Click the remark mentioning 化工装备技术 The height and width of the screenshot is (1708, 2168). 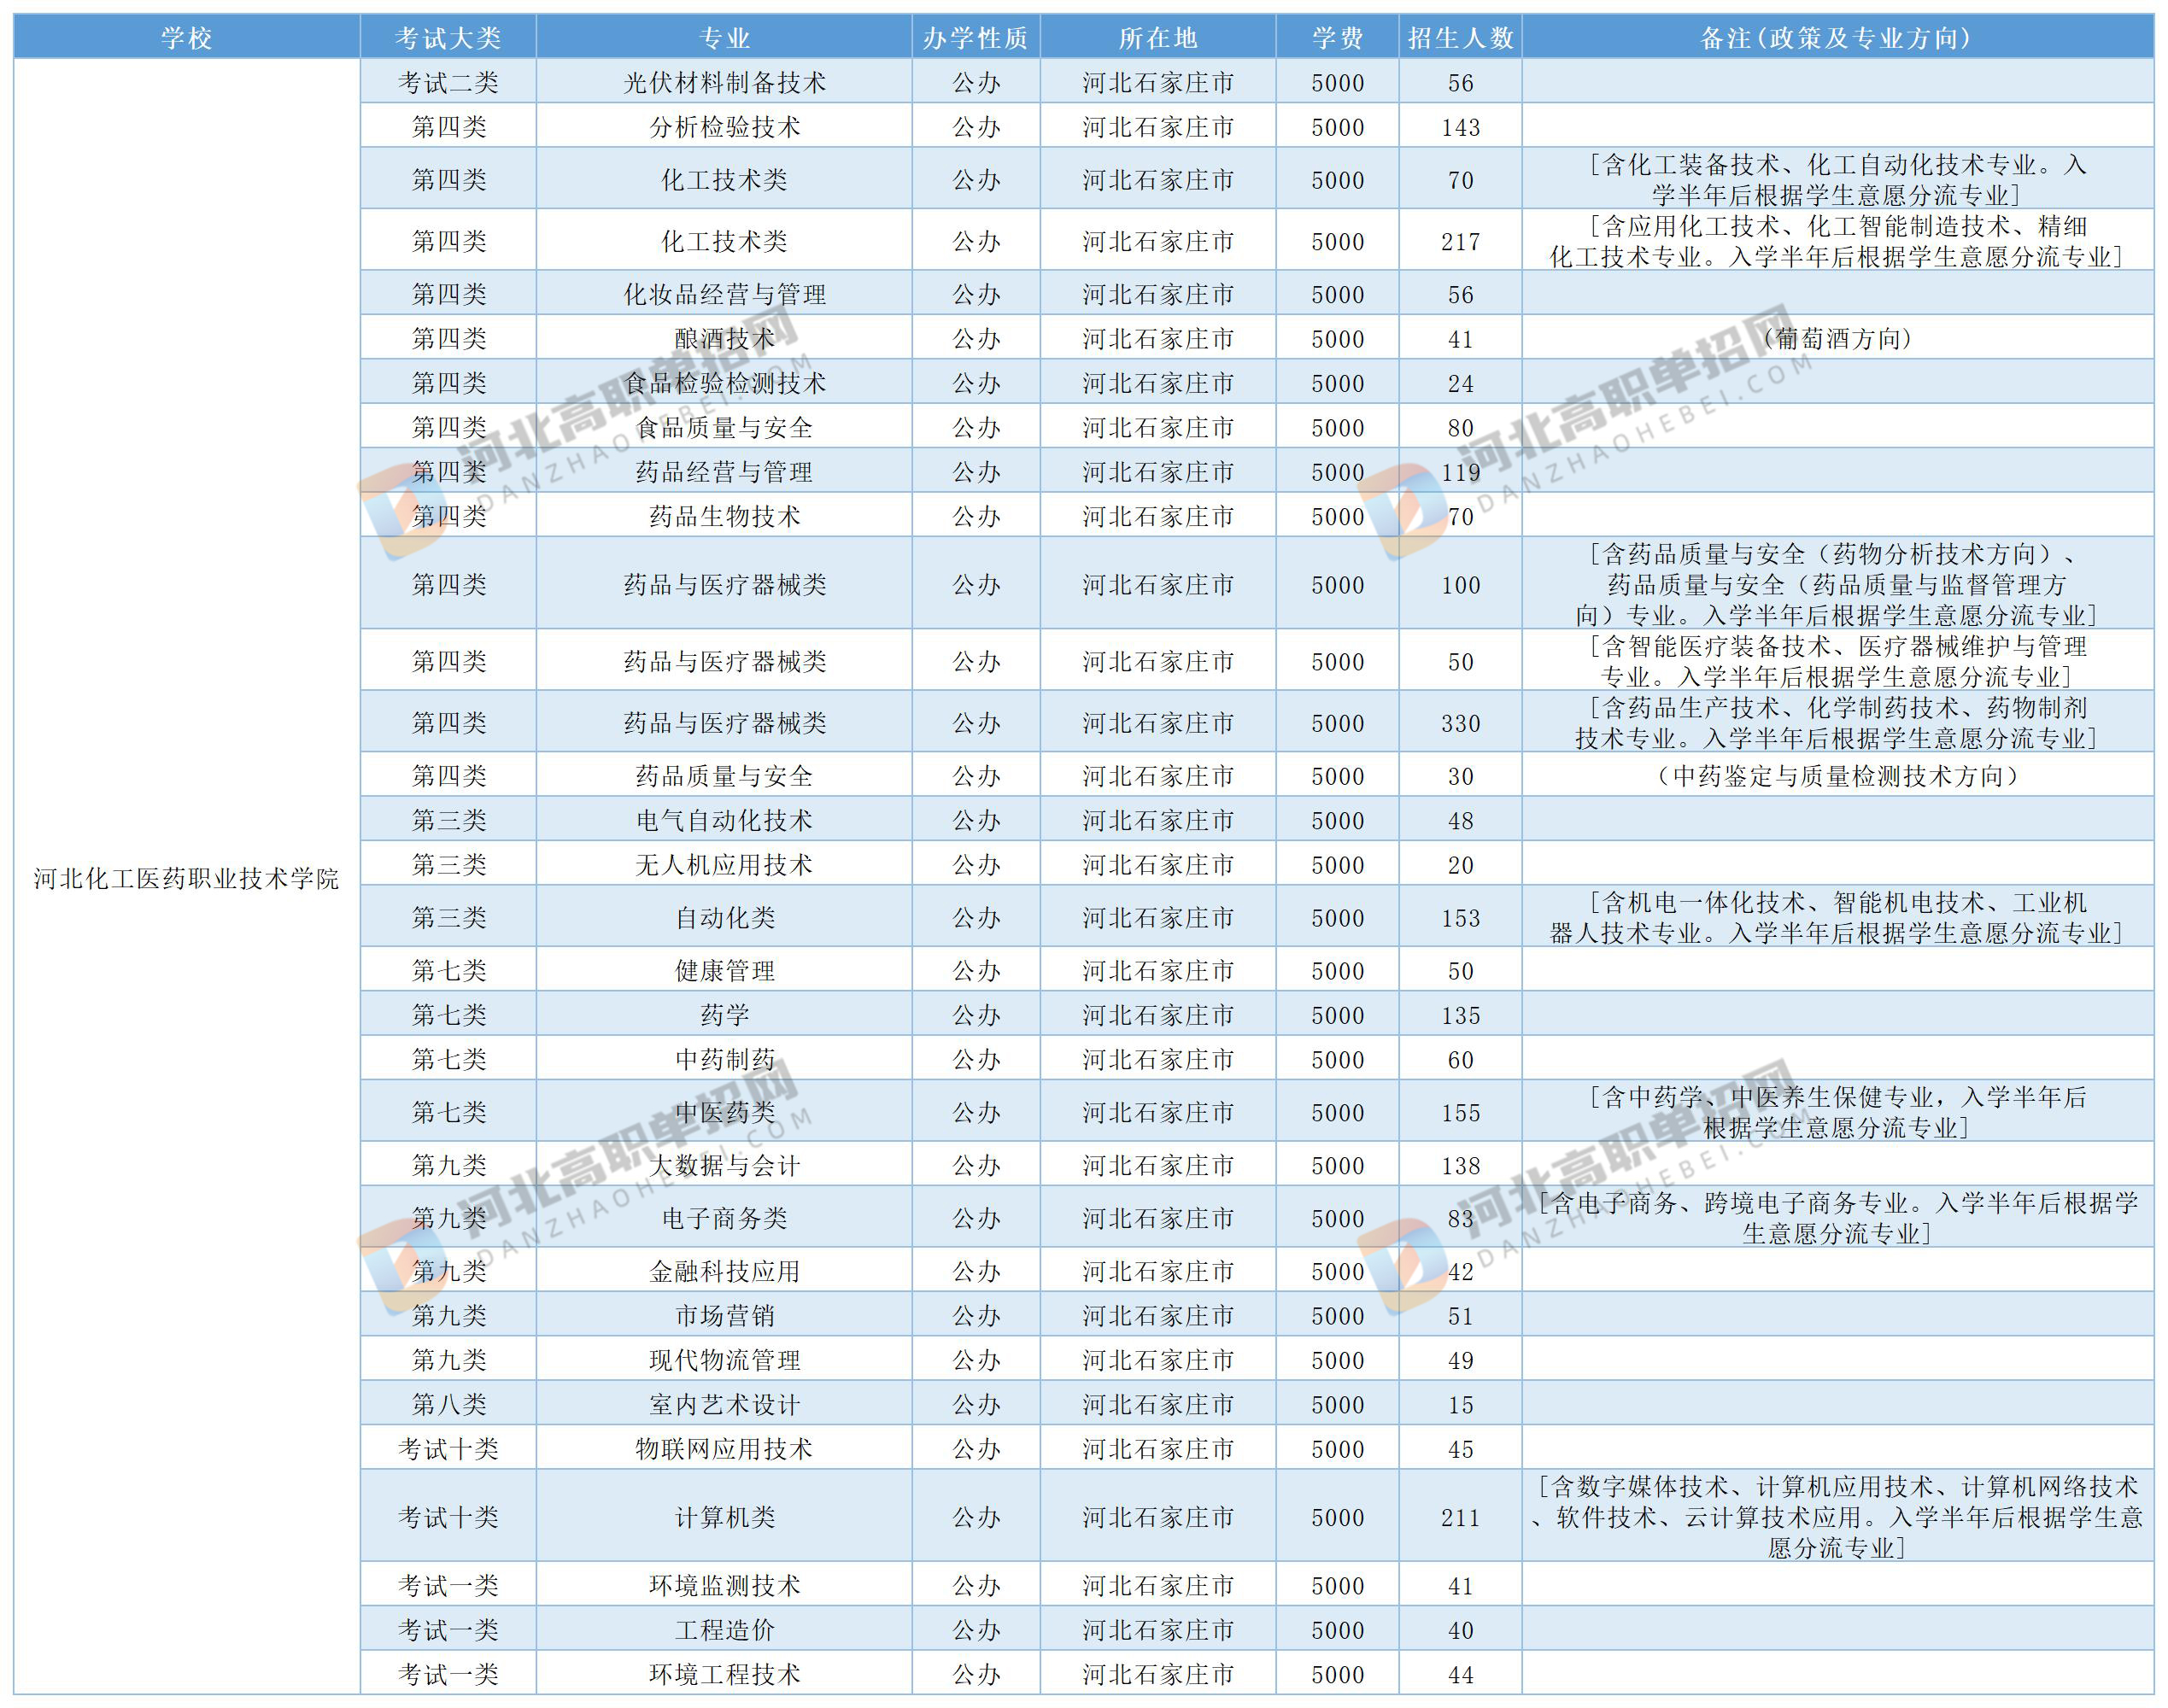[x=1838, y=179]
